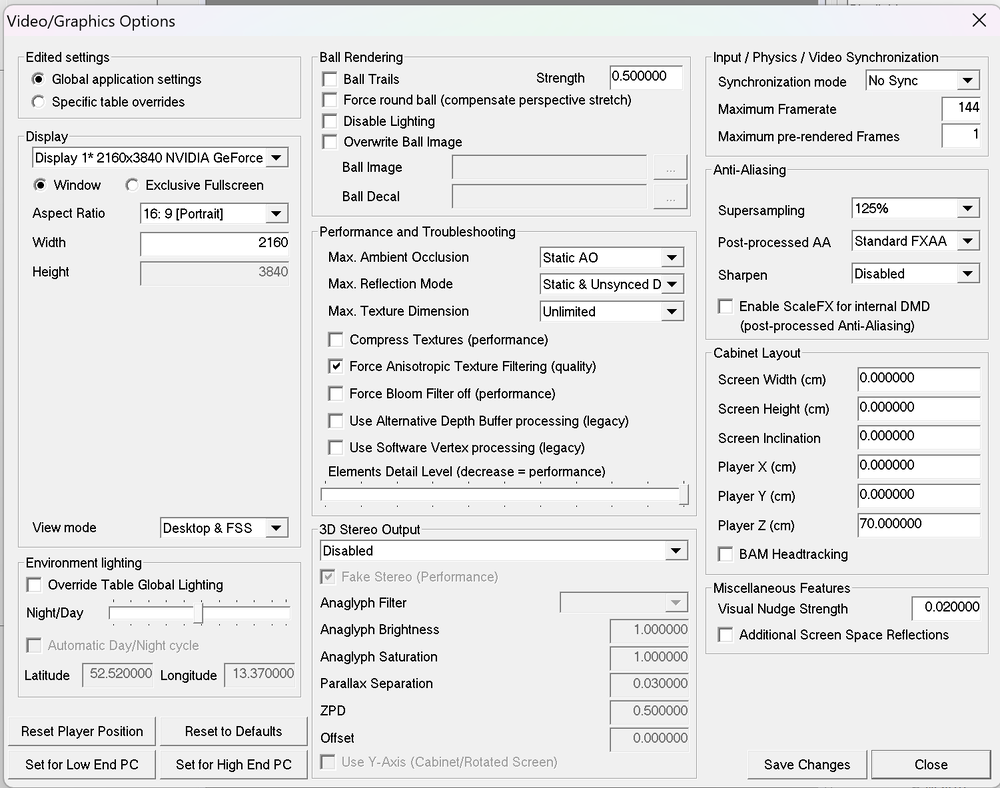Viewport: 1000px width, 788px height.
Task: Click the Night/Day slider handle
Action: 199,613
